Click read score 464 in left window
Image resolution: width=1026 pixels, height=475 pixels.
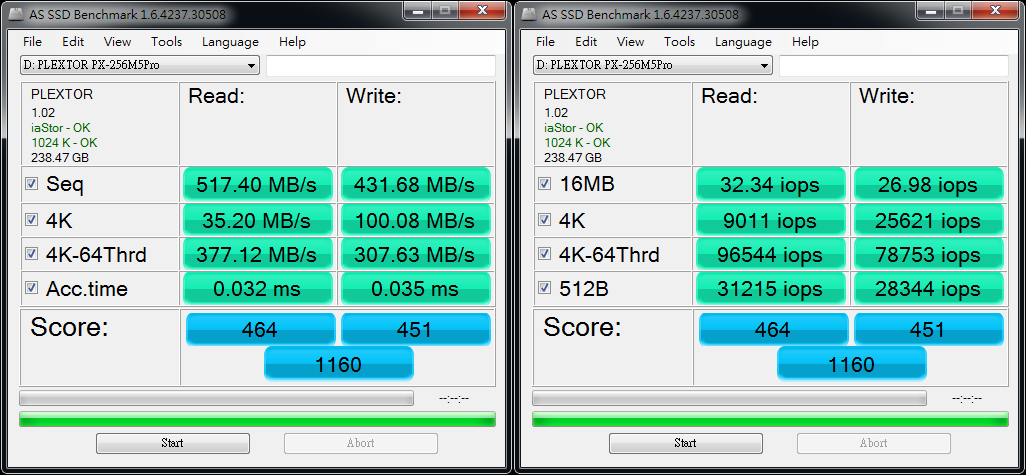point(260,329)
